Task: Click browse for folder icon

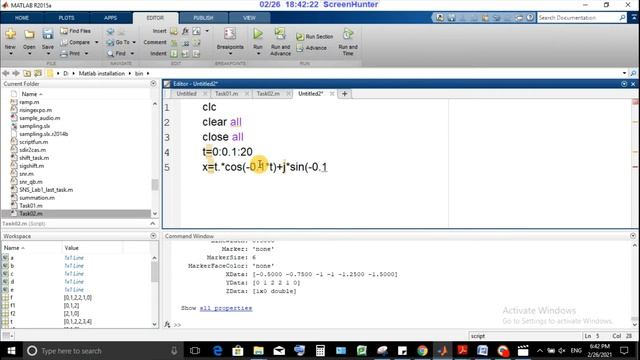Action: (38, 73)
